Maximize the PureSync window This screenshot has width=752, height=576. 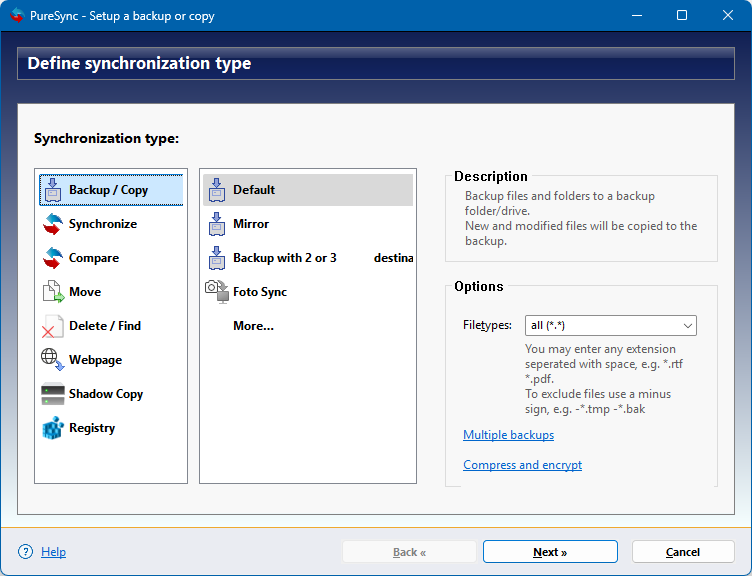coord(682,15)
